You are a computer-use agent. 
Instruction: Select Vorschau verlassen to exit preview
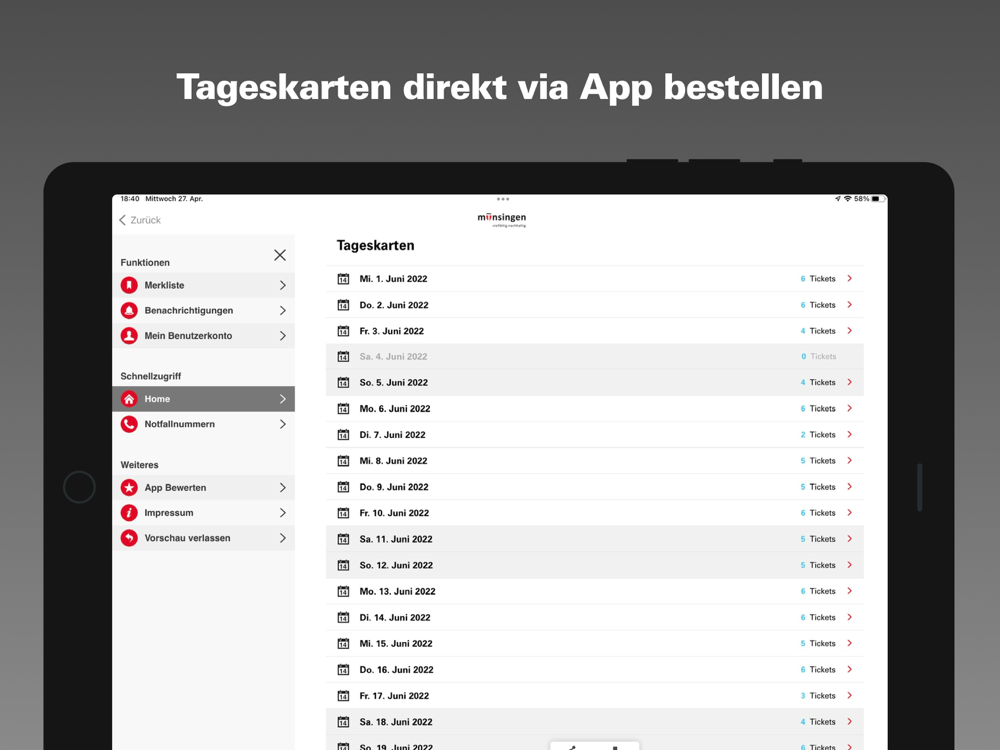click(203, 538)
